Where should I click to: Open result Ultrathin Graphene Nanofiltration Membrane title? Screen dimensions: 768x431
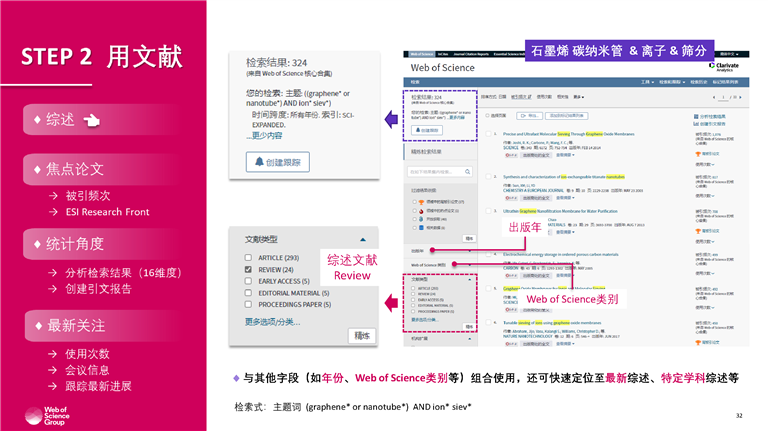pyautogui.click(x=560, y=211)
